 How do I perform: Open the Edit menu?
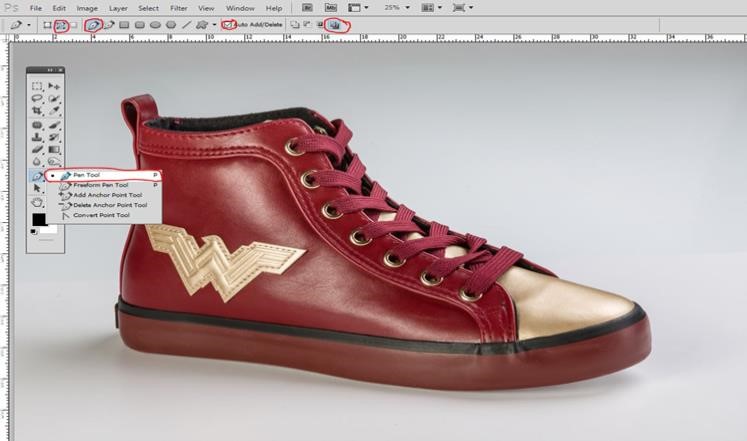point(59,8)
